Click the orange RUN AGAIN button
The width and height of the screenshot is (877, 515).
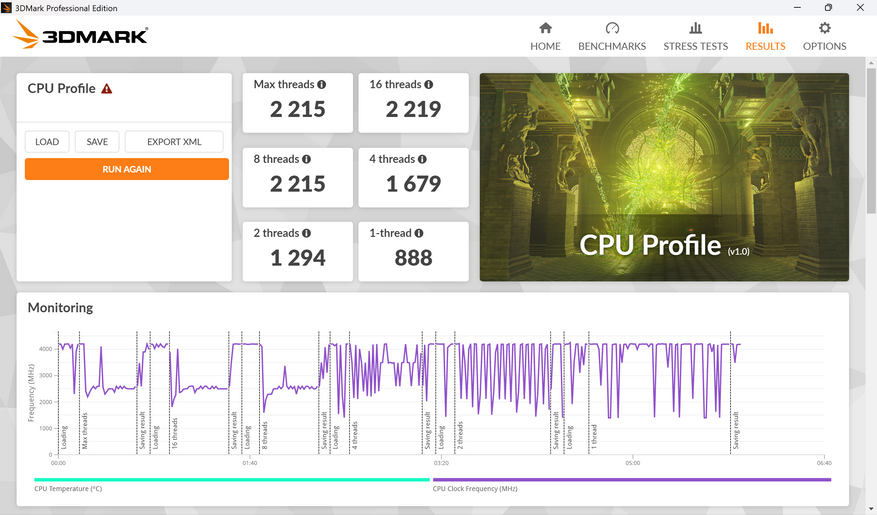(127, 169)
